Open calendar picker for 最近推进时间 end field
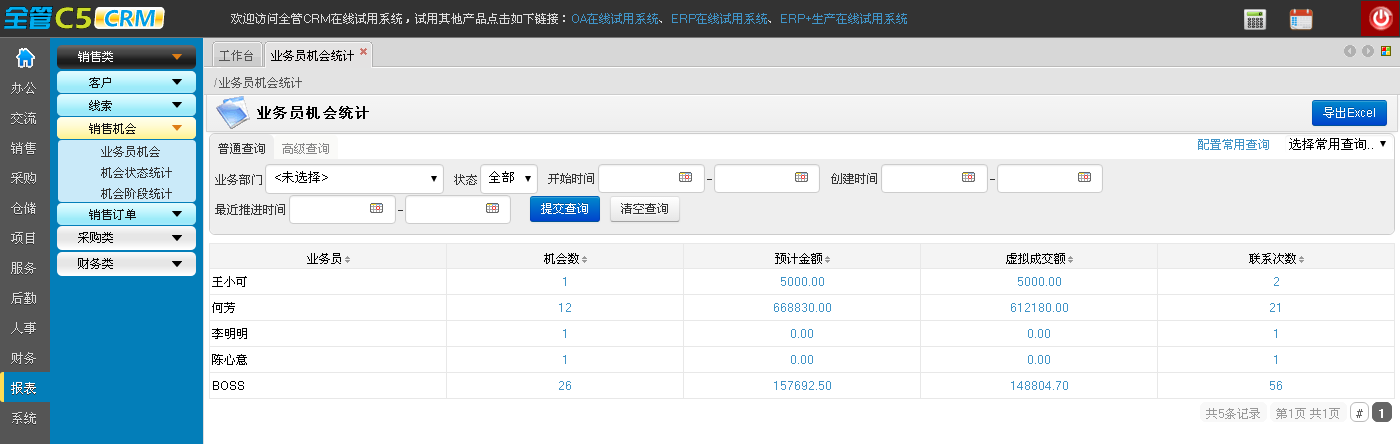Screen dimensions: 1400x444 pyautogui.click(x=492, y=208)
